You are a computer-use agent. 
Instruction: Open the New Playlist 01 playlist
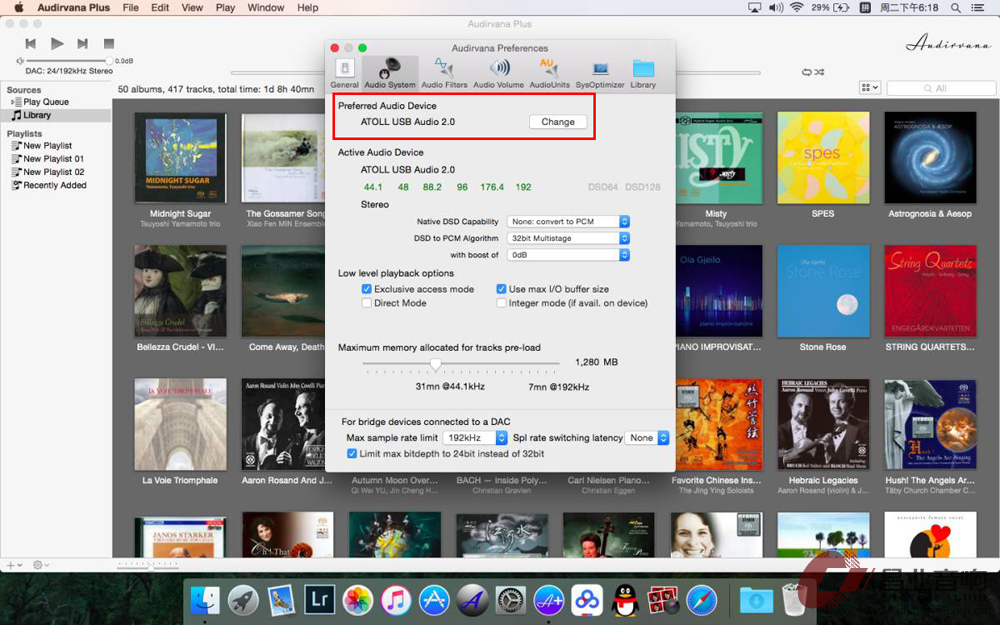coord(55,159)
